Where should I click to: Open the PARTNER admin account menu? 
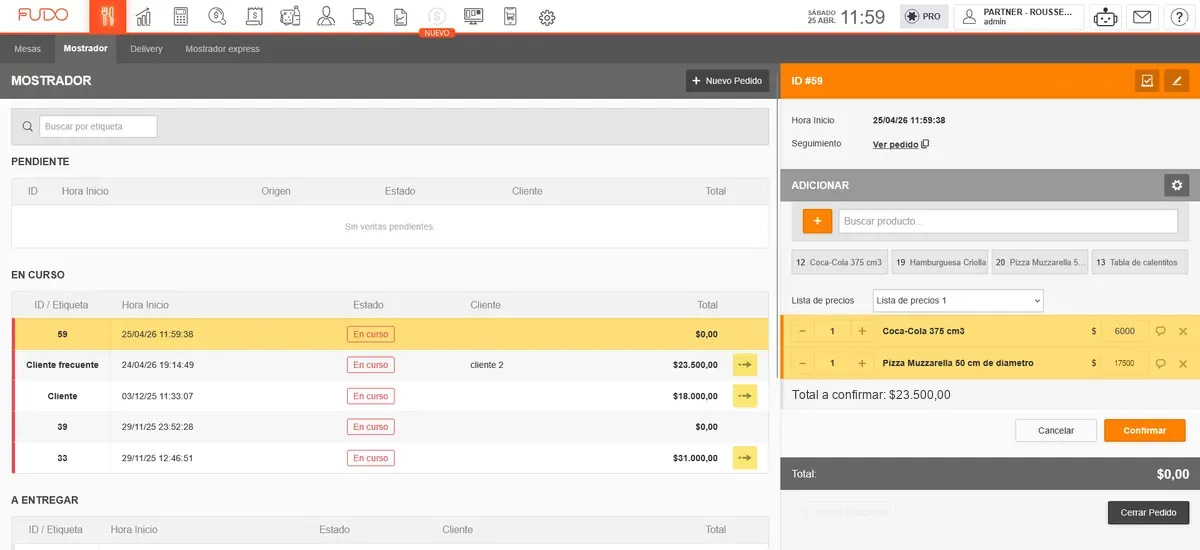(x=1018, y=17)
